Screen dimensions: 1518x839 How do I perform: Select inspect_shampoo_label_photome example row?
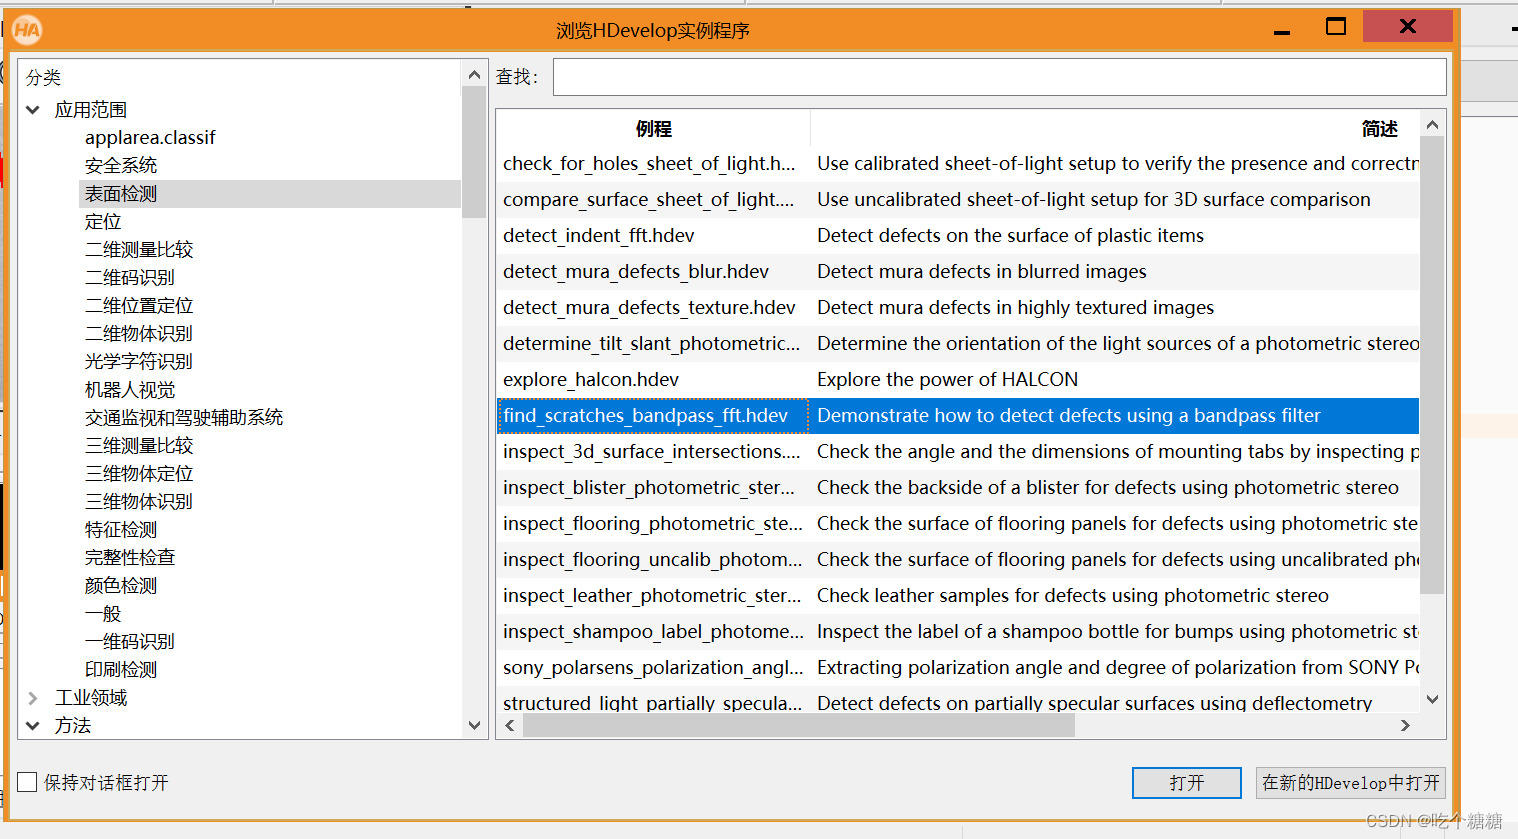[958, 632]
